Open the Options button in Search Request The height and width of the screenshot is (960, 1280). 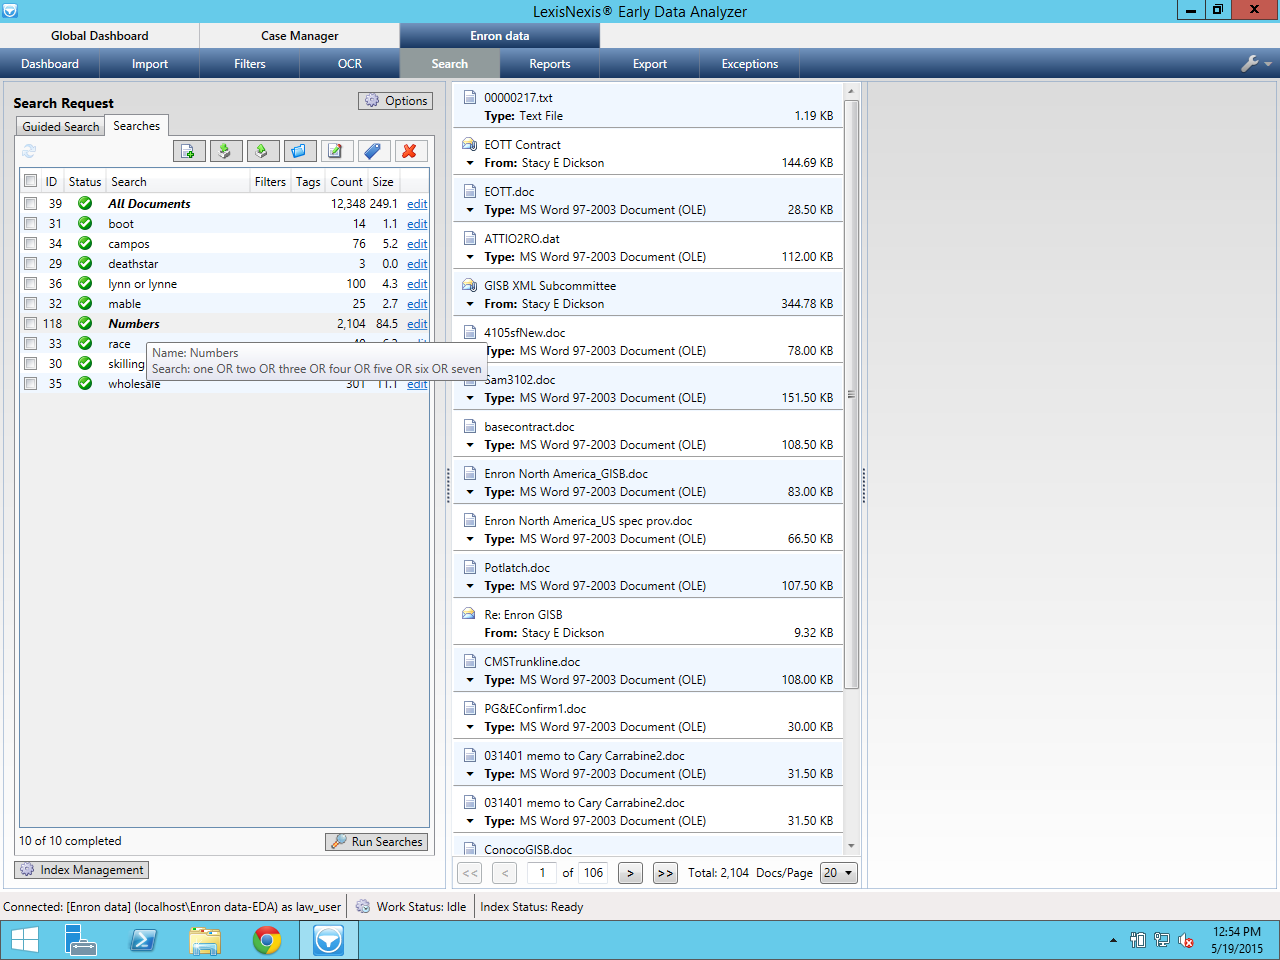tap(395, 101)
